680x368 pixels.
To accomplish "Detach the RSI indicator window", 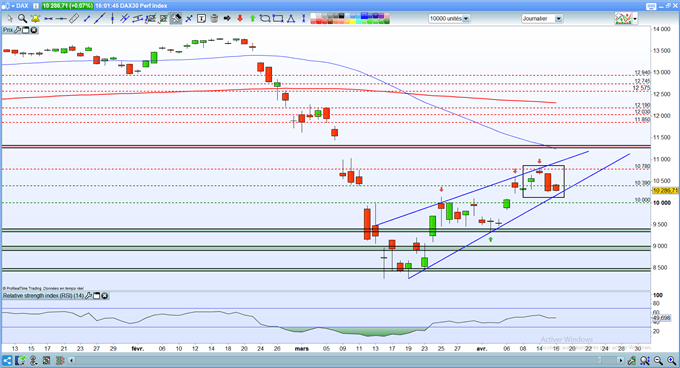I will pyautogui.click(x=97, y=296).
